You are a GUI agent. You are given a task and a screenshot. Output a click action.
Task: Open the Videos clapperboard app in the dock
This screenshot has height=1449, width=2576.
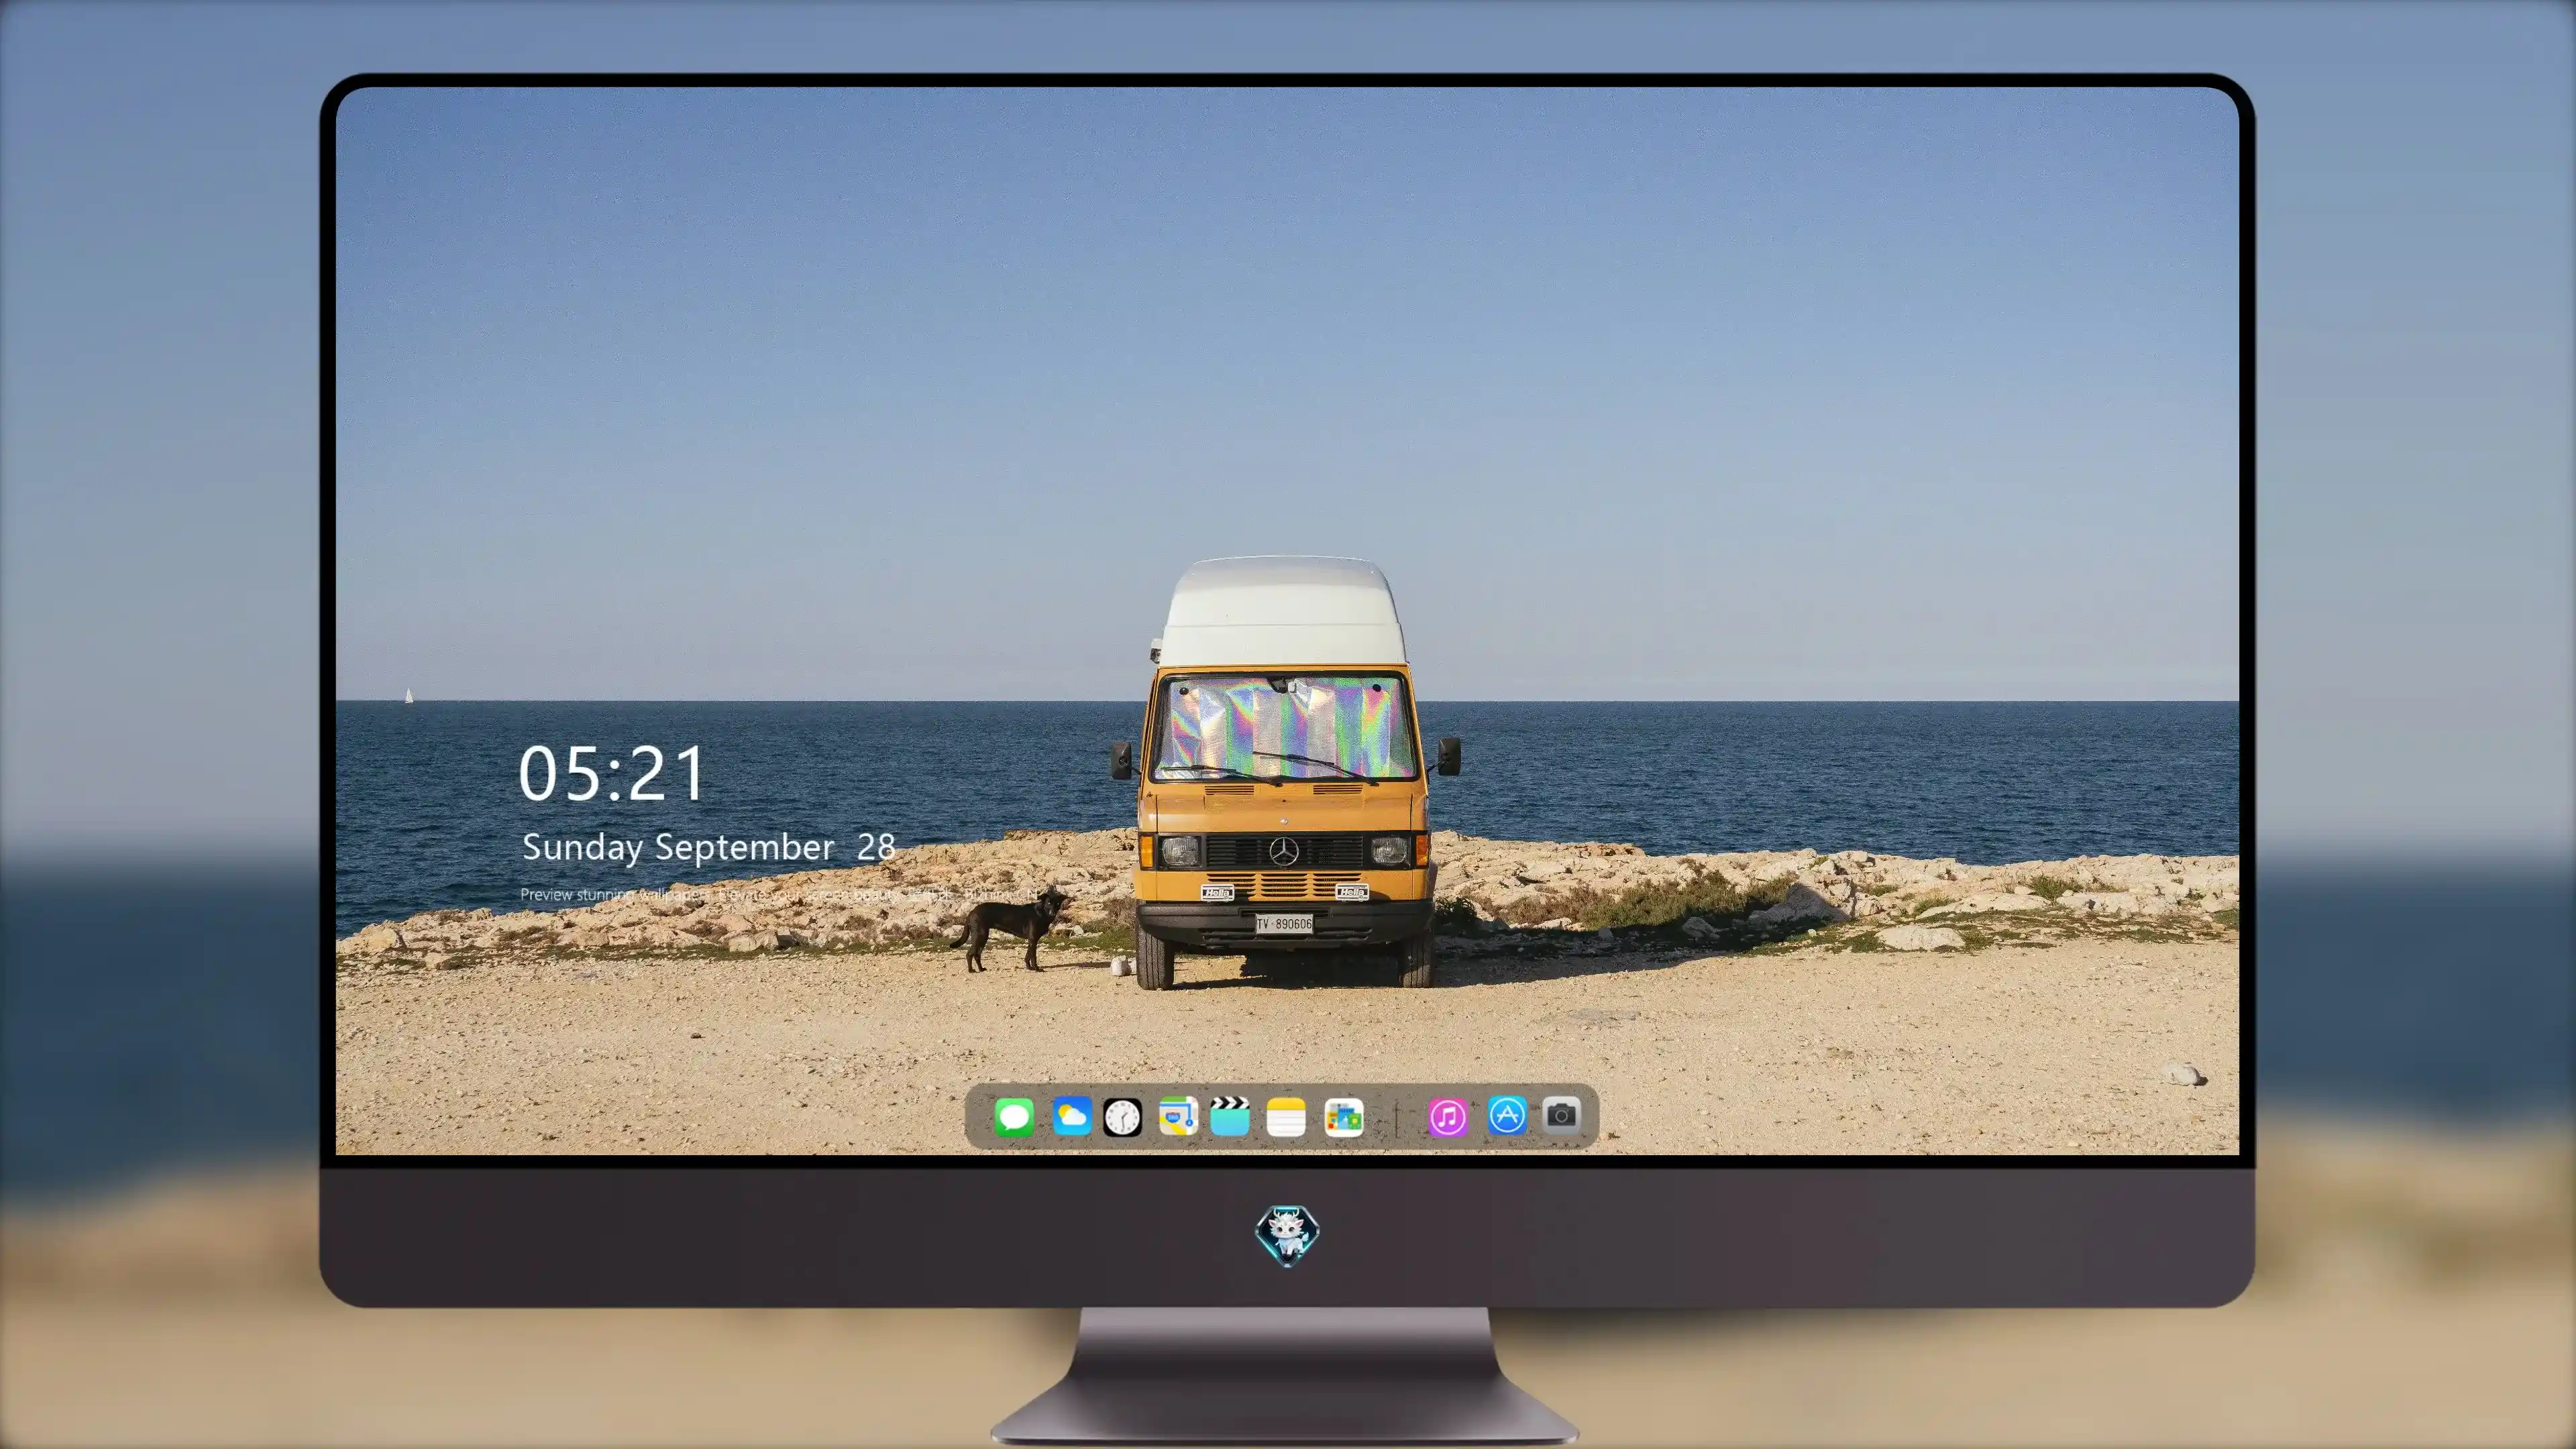[x=1230, y=1116]
